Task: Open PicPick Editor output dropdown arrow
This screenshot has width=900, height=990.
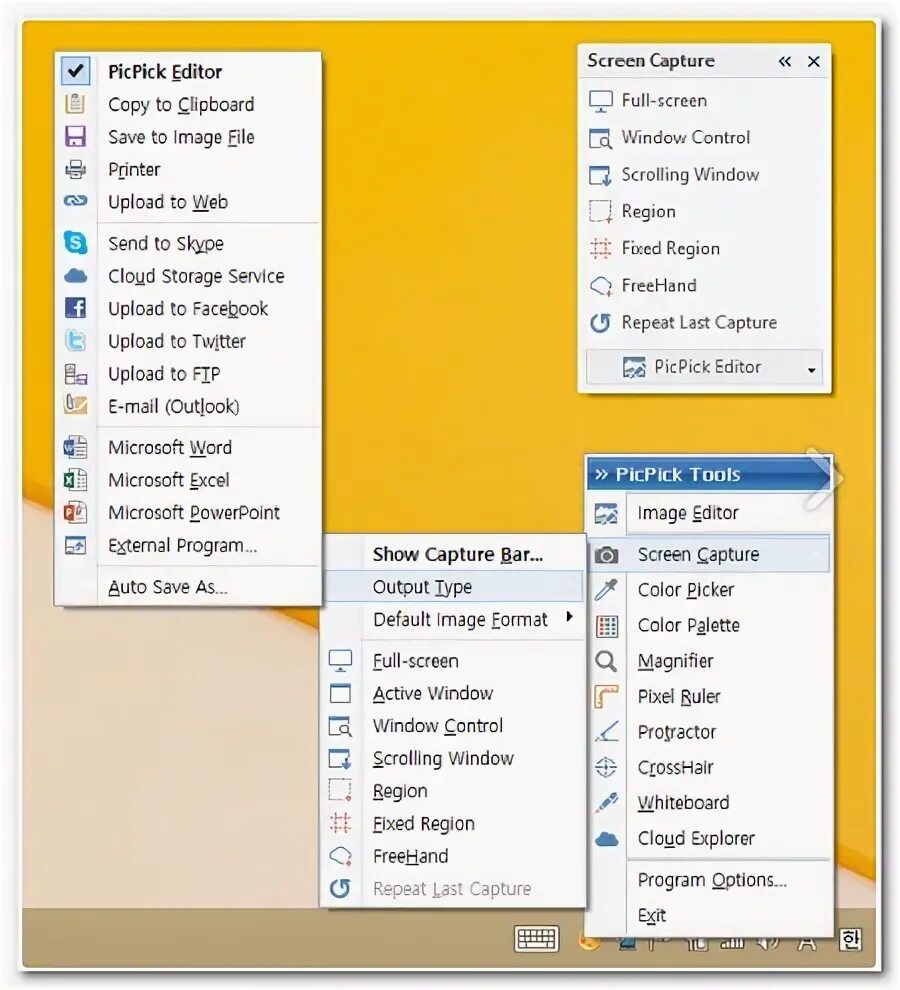Action: (x=812, y=370)
